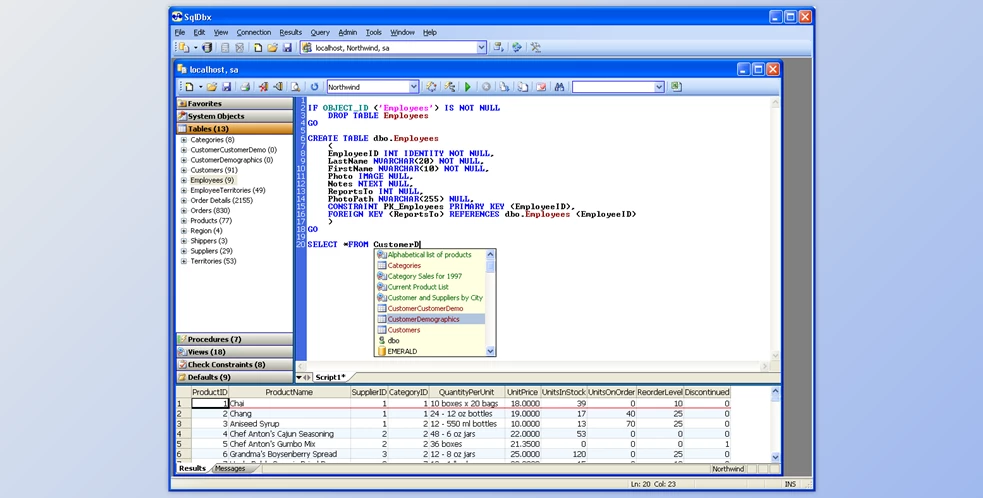Select the Customers (91) table in the tree
983x498 pixels.
214,170
